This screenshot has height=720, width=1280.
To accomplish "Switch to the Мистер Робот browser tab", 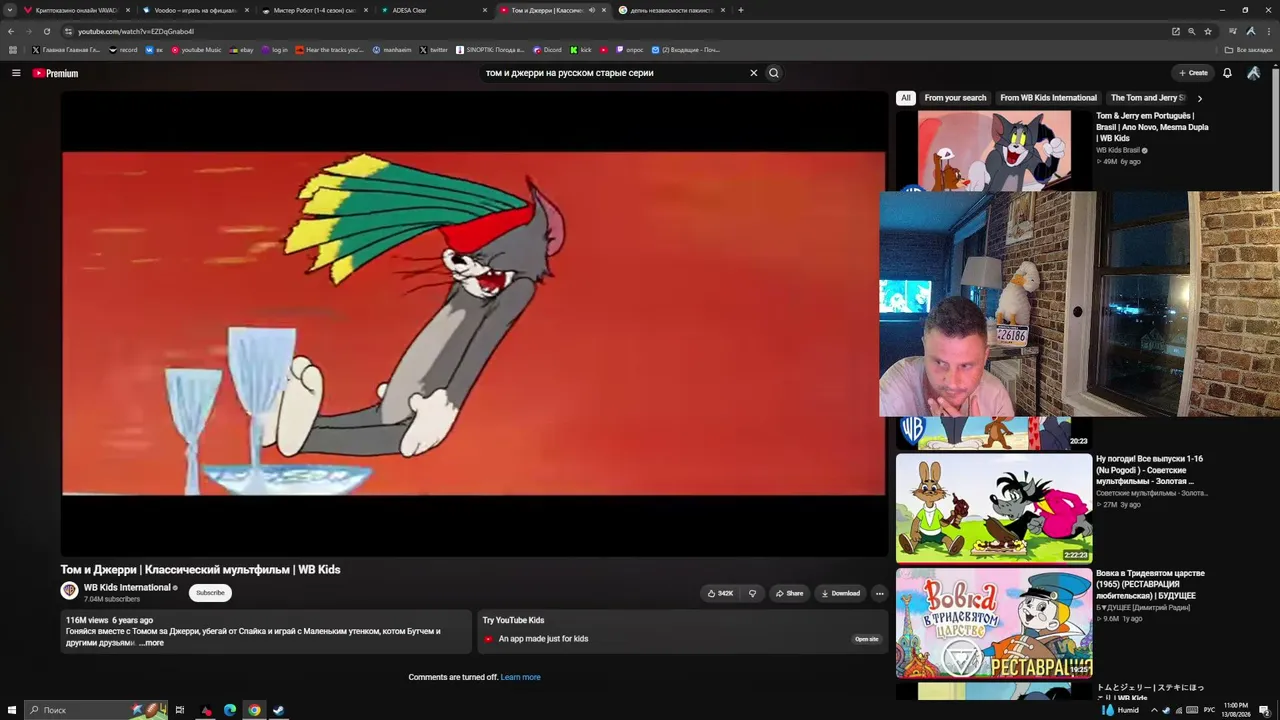I will click(314, 10).
